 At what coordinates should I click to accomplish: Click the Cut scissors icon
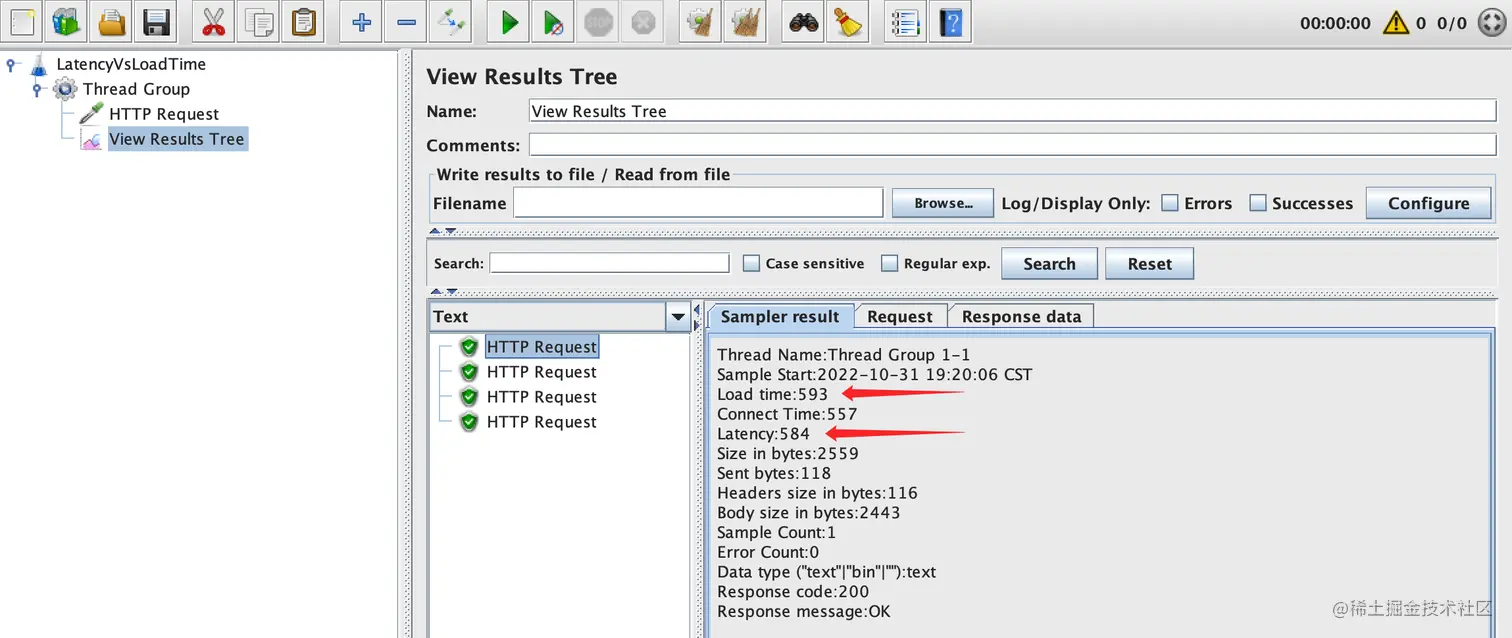click(x=214, y=22)
